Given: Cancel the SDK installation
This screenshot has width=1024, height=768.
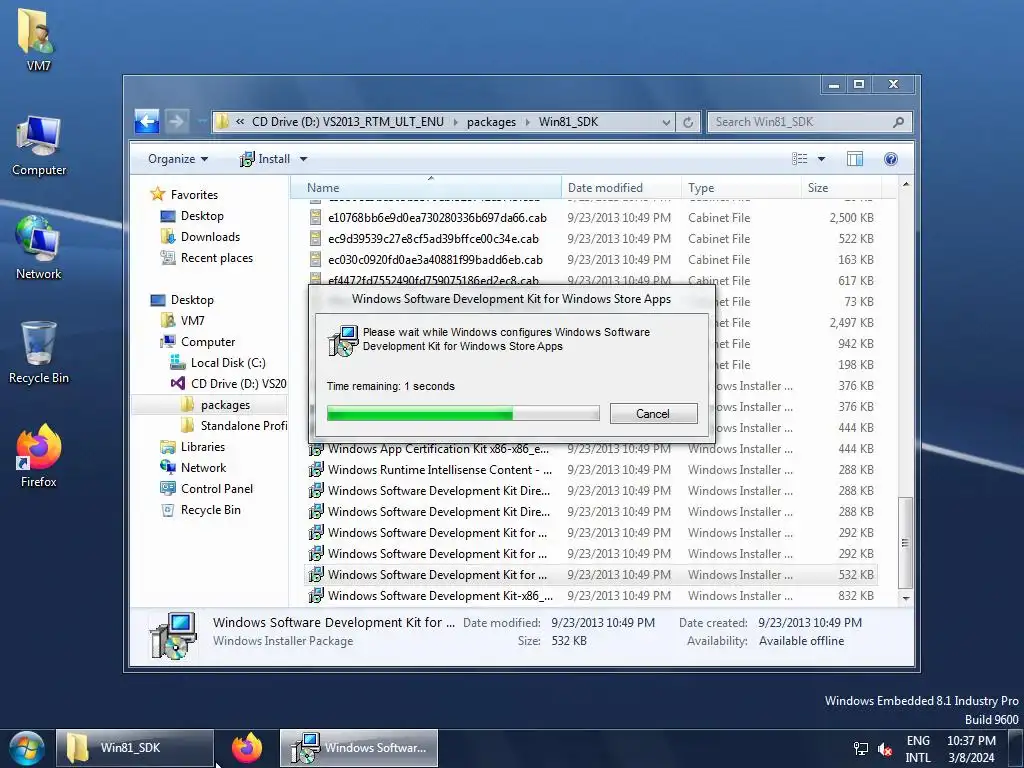Looking at the screenshot, I should (x=653, y=413).
